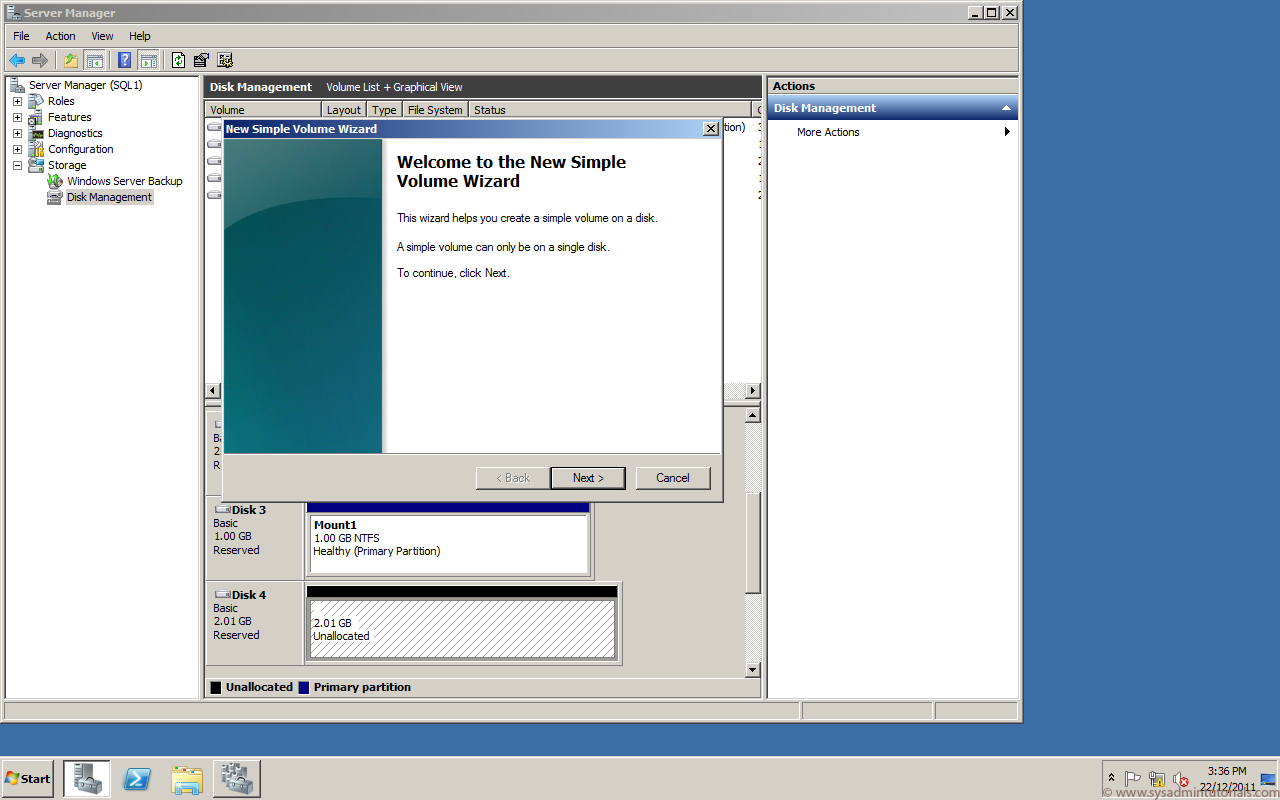Click the Properties toolbar icon

coord(201,60)
